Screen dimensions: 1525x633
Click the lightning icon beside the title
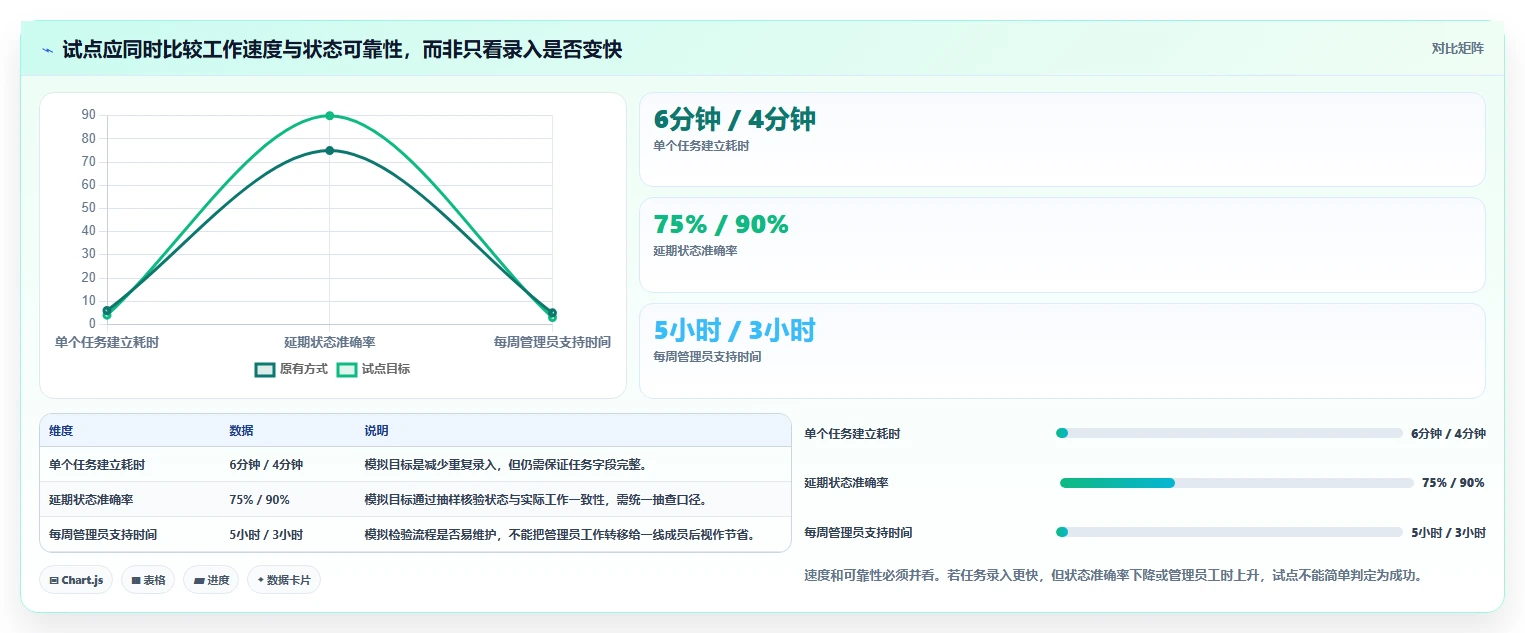pos(48,50)
